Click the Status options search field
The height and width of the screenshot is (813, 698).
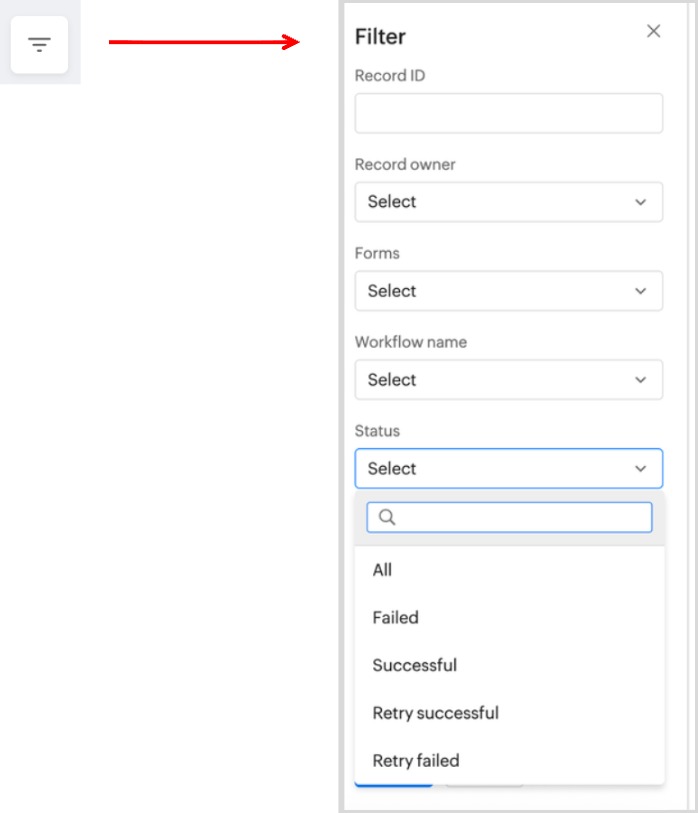pyautogui.click(x=520, y=517)
